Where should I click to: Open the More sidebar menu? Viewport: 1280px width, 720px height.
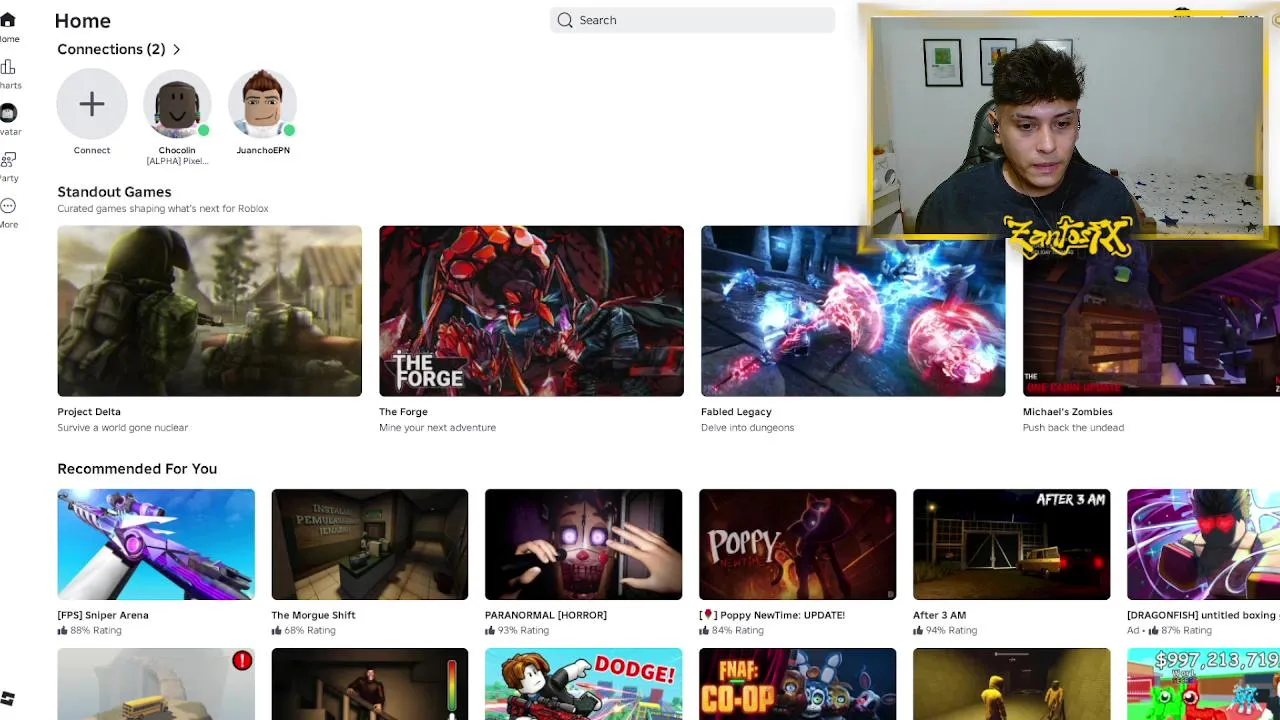pos(8,206)
